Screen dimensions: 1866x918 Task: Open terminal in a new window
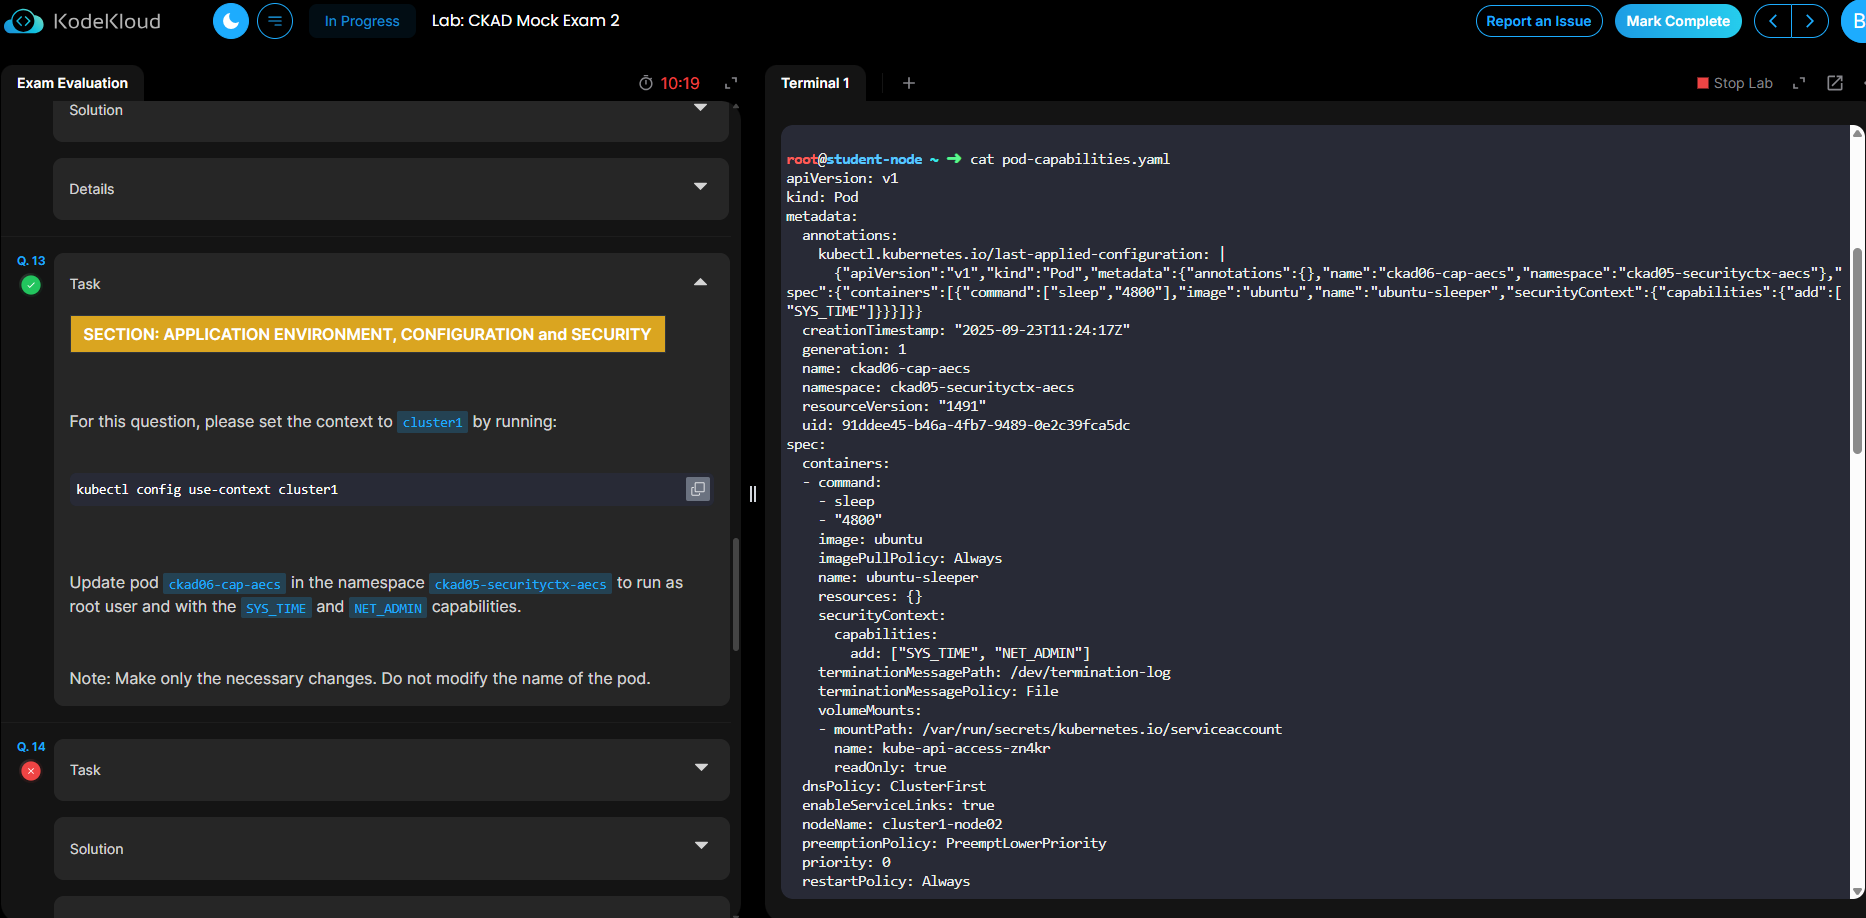pos(1835,83)
